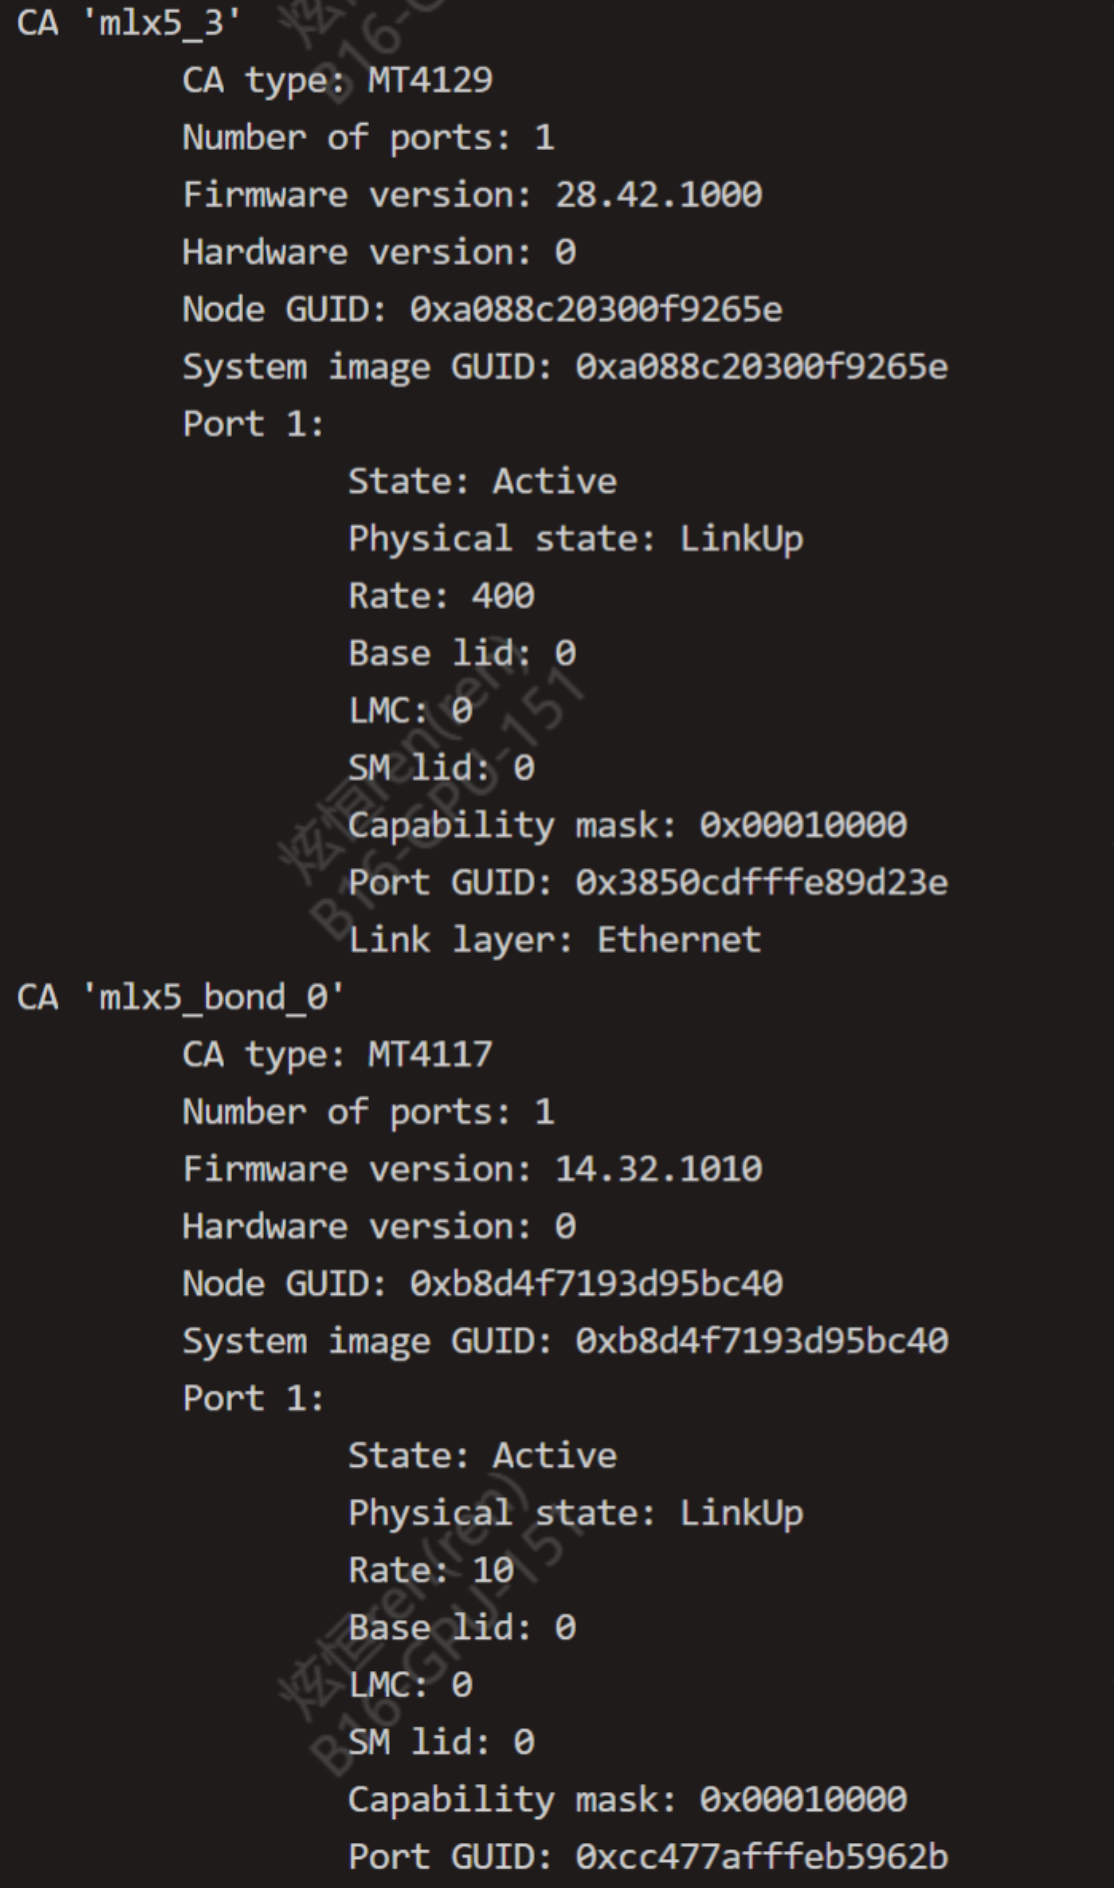1114x1888 pixels.
Task: Click mlx5_bond_0 Hardware version: 0 line
Action: point(379,1227)
